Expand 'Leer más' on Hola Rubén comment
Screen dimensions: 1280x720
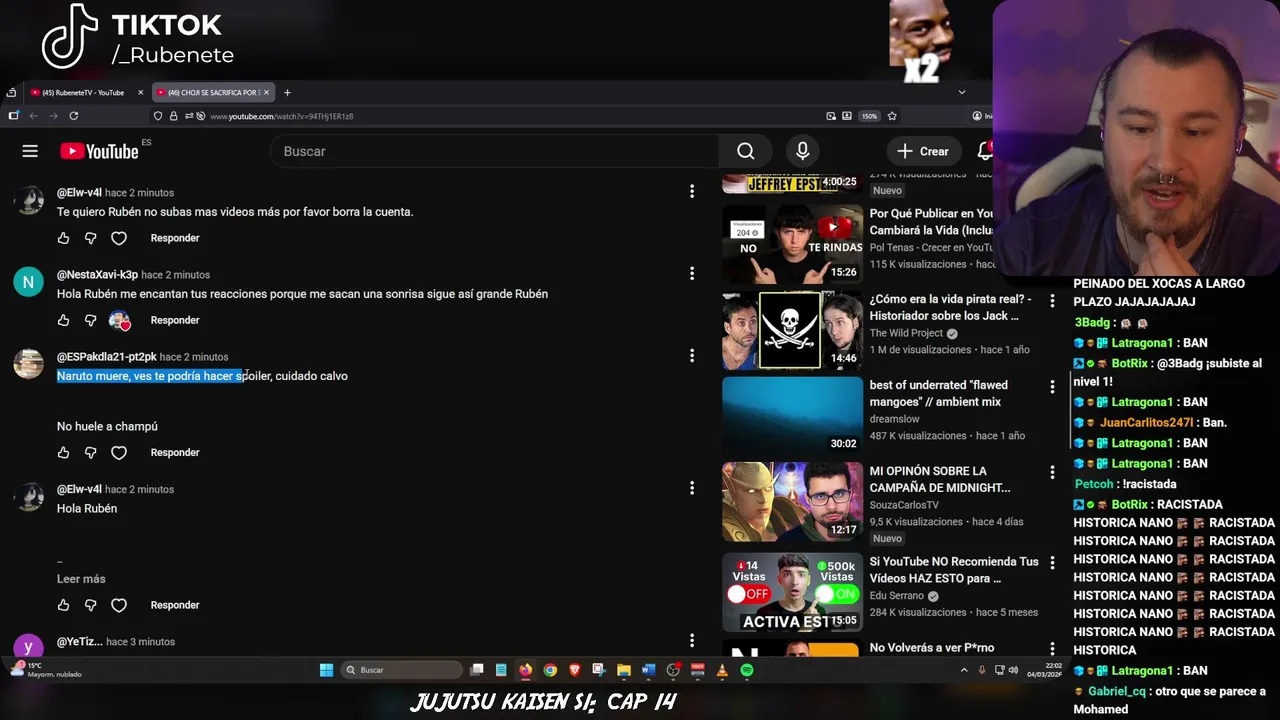81,579
